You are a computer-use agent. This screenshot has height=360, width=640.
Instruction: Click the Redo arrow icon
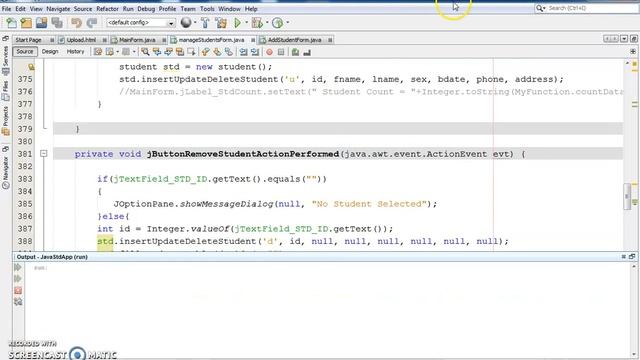92,23
